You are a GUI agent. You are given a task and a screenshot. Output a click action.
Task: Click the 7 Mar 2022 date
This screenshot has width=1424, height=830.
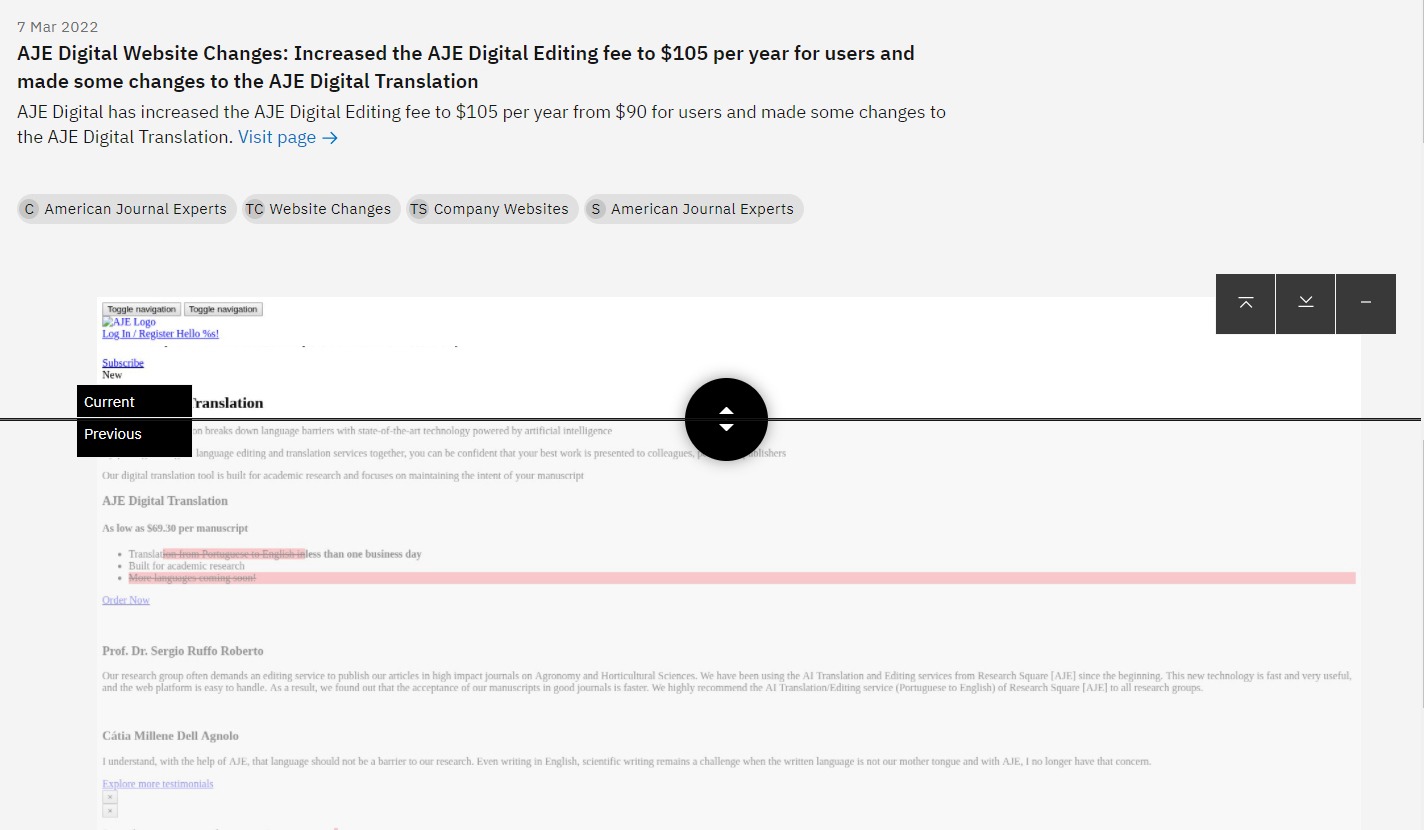point(58,26)
